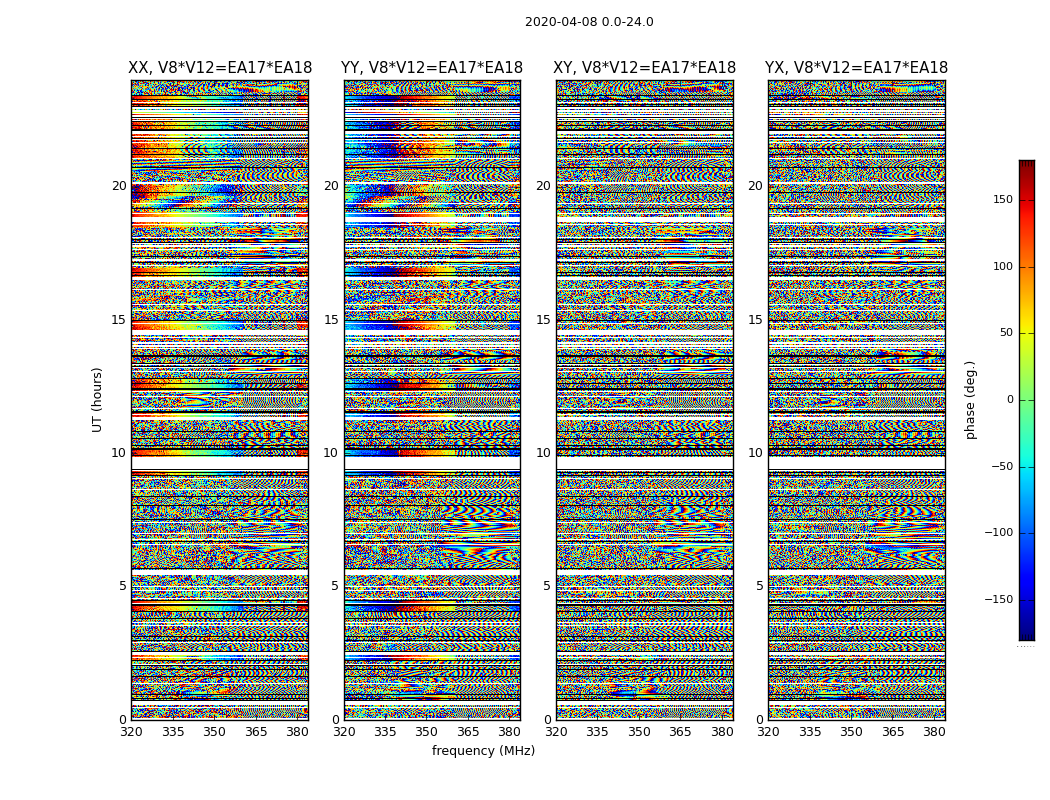Click the colorbar tick label −150

point(998,599)
